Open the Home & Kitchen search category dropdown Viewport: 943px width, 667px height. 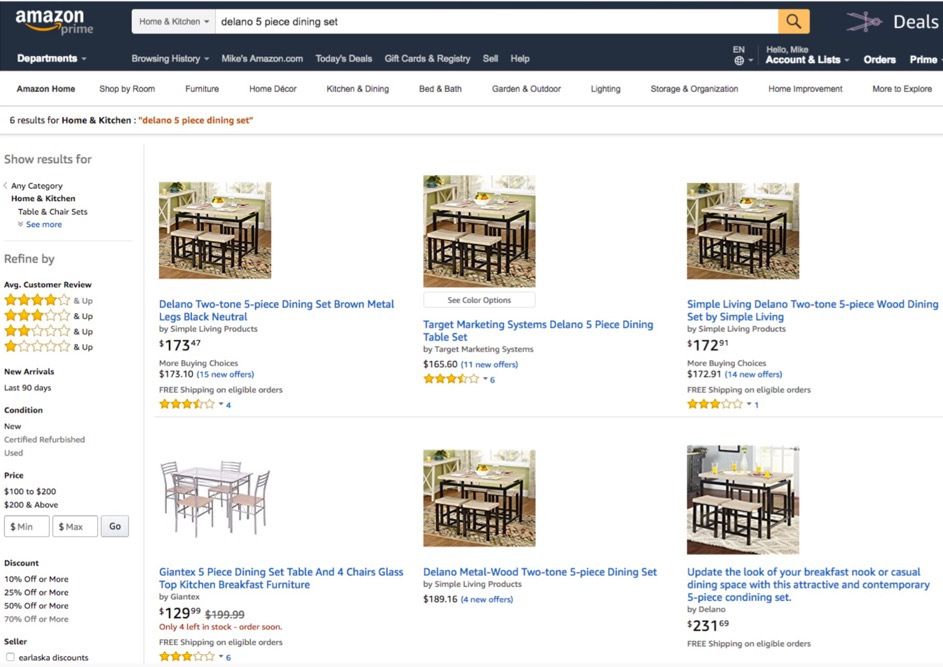coord(174,21)
